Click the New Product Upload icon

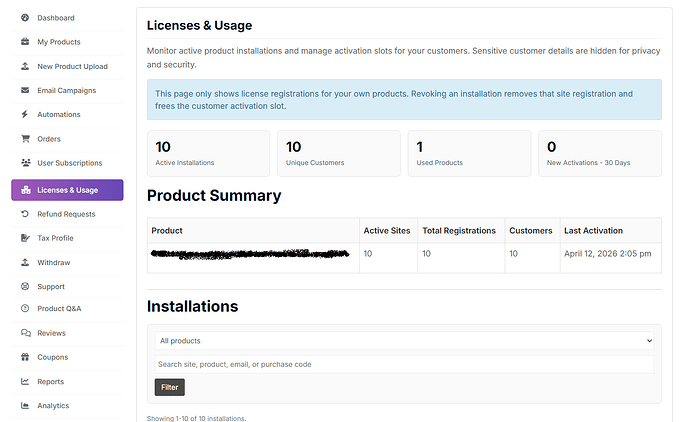[25, 66]
